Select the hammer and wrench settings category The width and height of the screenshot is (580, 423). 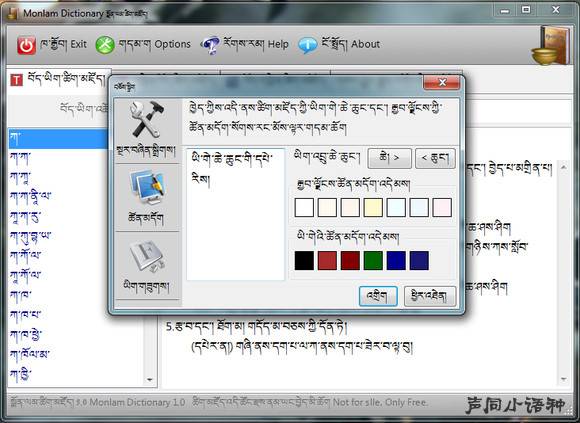tap(146, 119)
